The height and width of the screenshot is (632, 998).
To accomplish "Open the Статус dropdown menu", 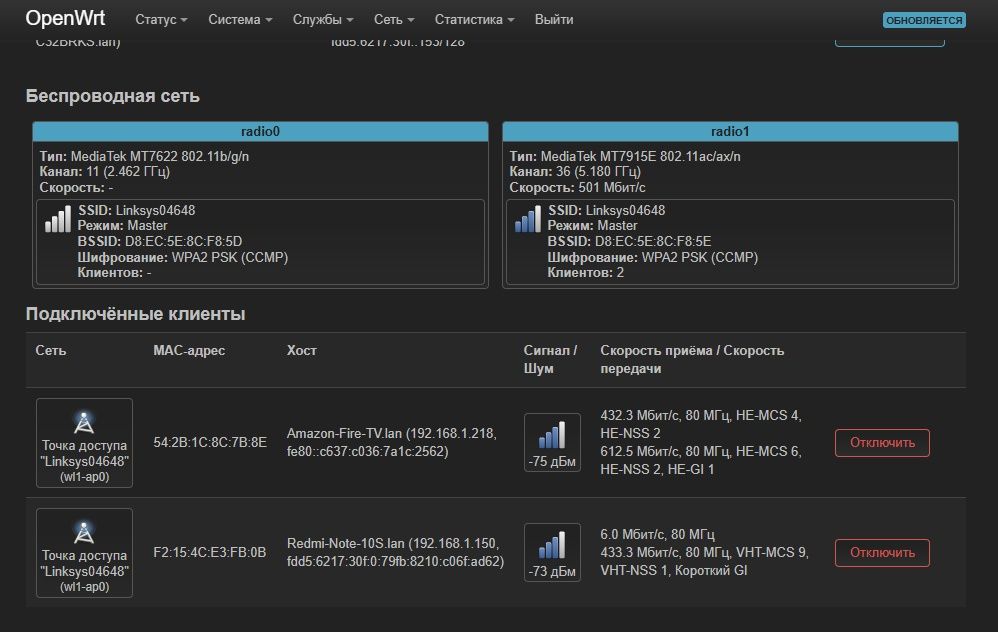I will (161, 20).
